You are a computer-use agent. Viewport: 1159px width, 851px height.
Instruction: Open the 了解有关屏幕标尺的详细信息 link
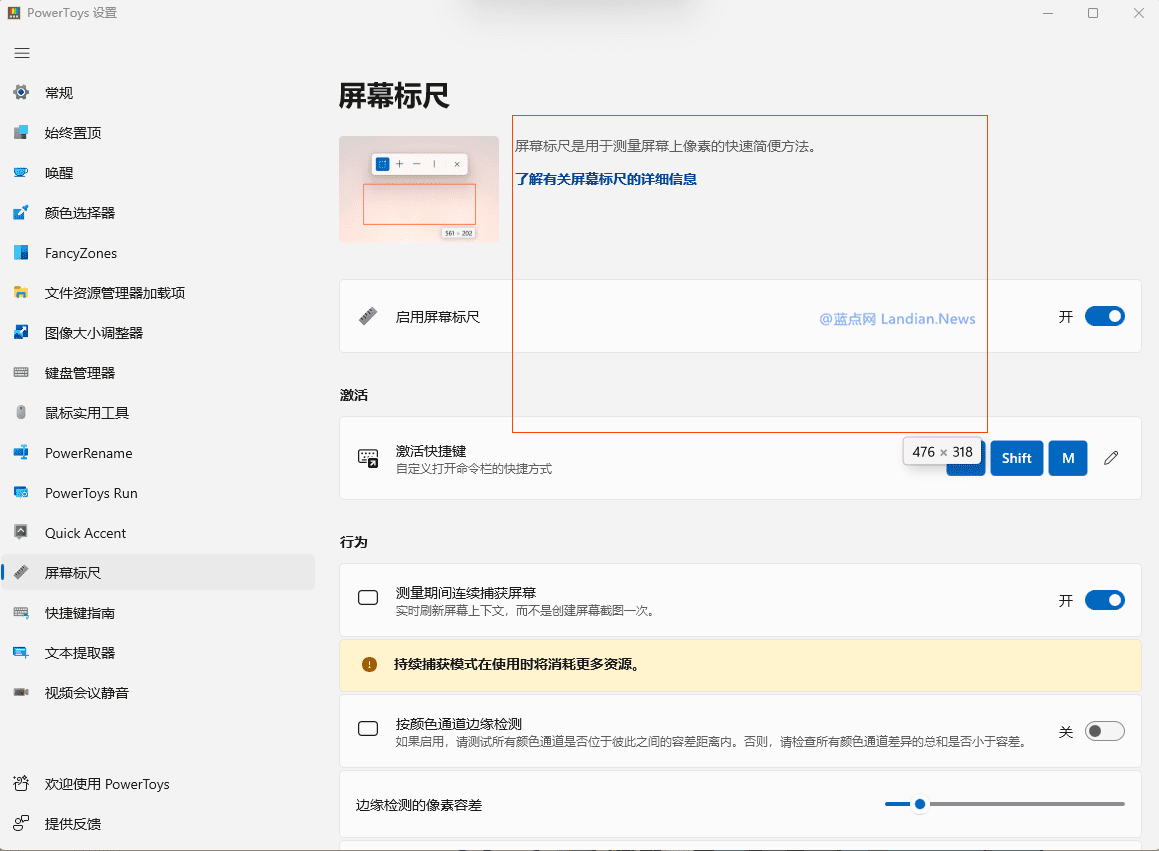pyautogui.click(x=606, y=179)
